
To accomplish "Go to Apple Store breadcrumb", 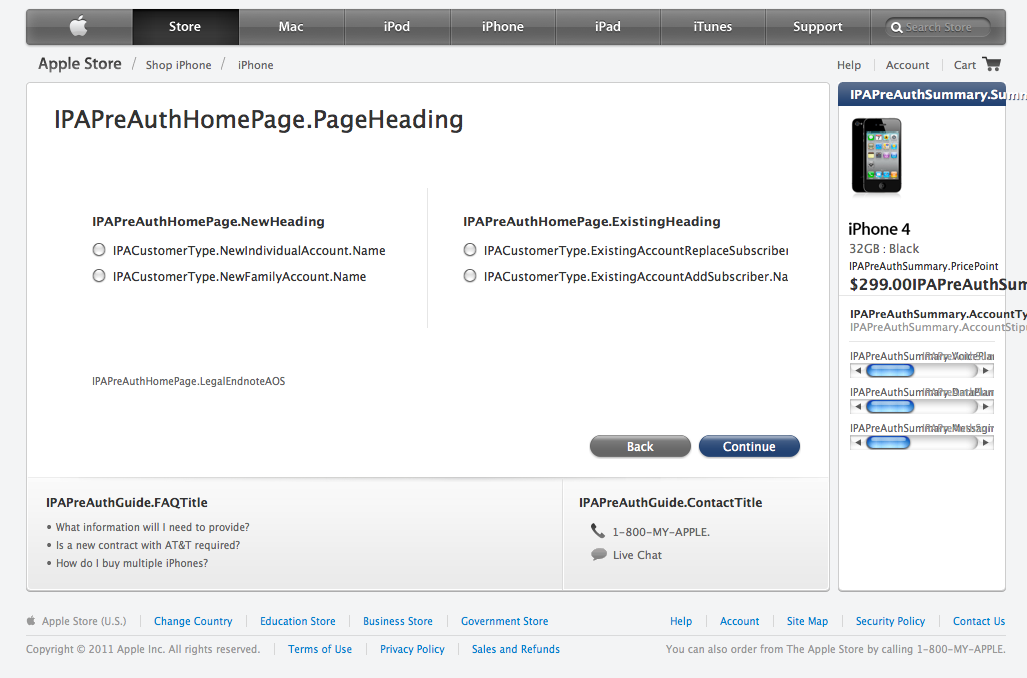I will click(80, 64).
